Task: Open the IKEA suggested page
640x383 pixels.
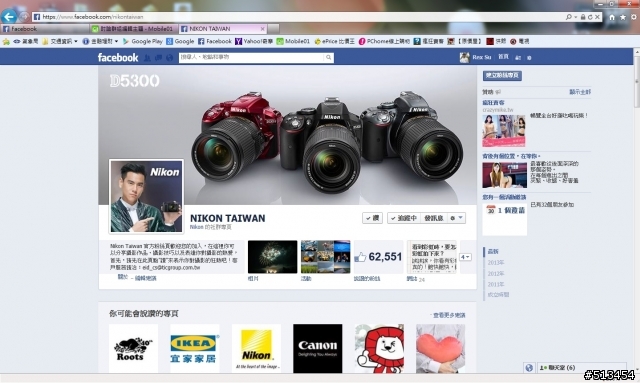Action: pos(195,349)
